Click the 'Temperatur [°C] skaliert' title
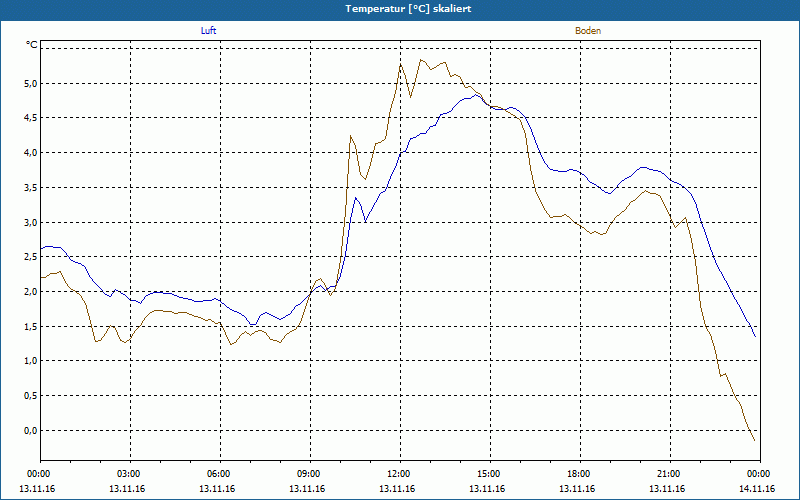The image size is (800, 500). tap(408, 9)
